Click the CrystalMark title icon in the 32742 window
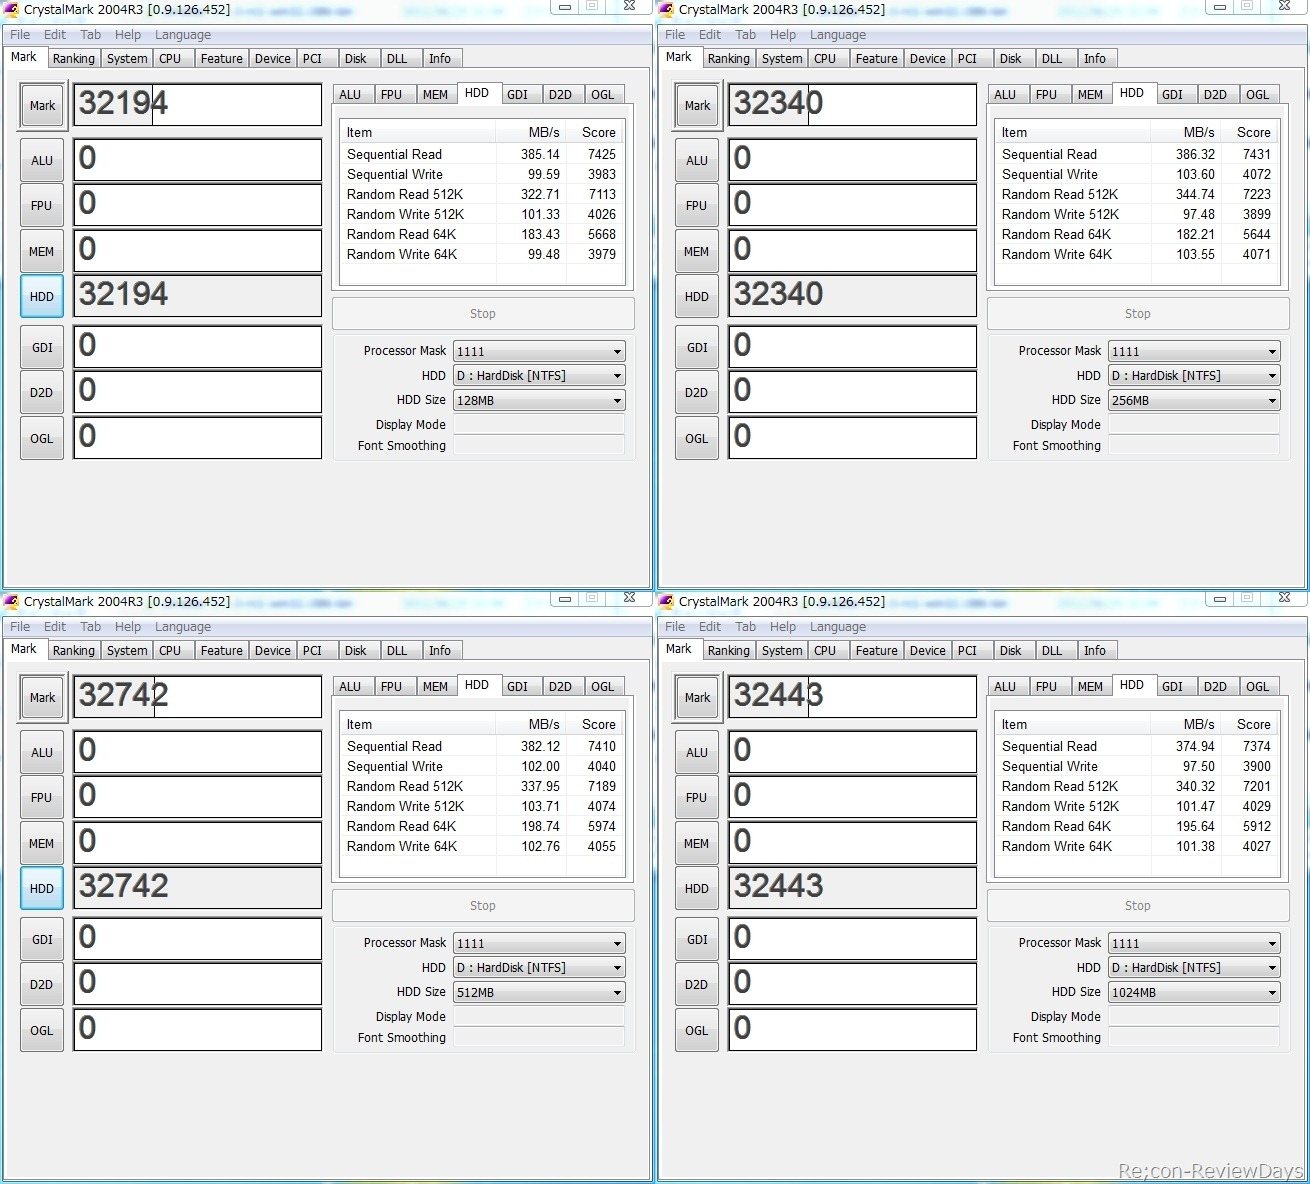The width and height of the screenshot is (1310, 1184). [12, 601]
